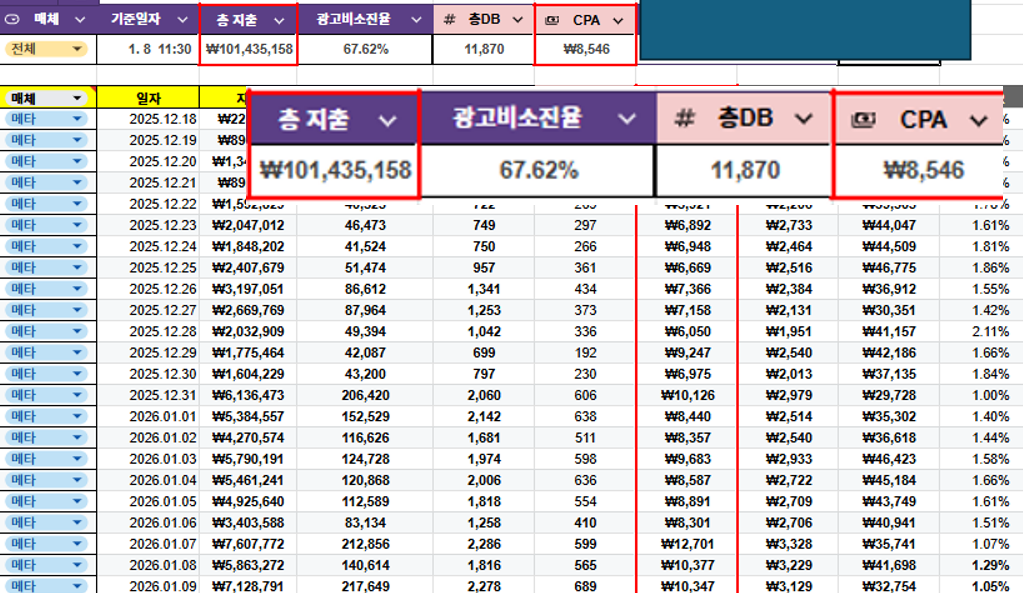Screen dimensions: 1023x593
Task: Select the cell showing ₩1,951
Action: [x=789, y=331]
